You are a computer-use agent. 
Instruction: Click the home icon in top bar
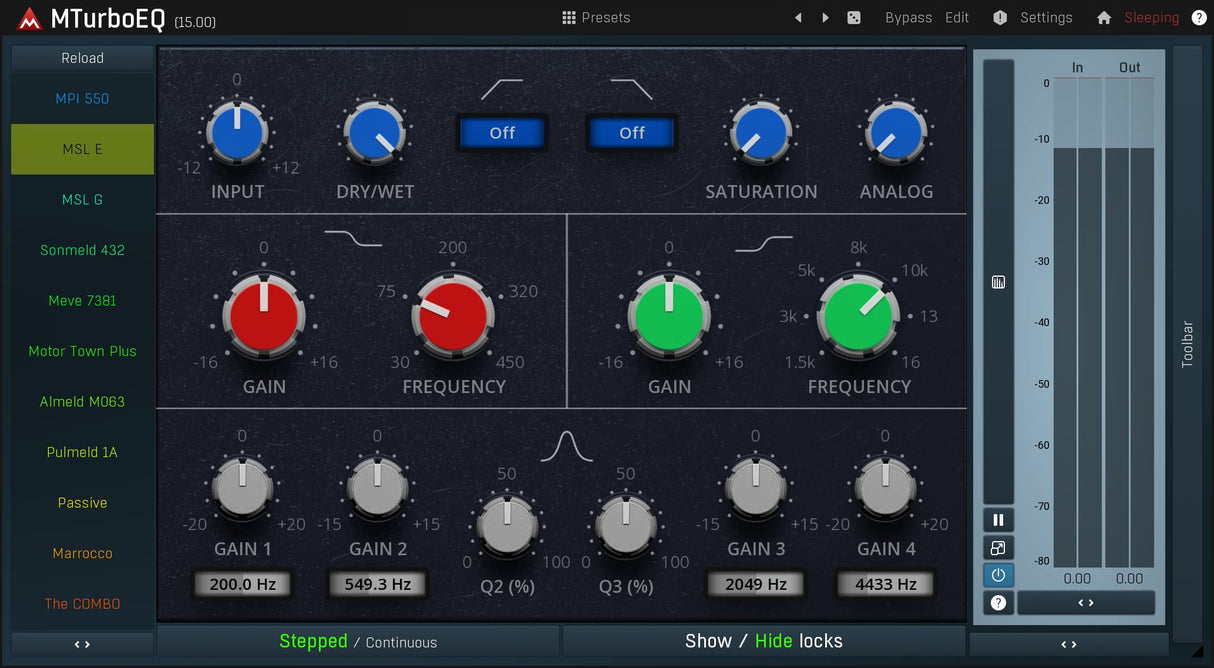click(1104, 18)
